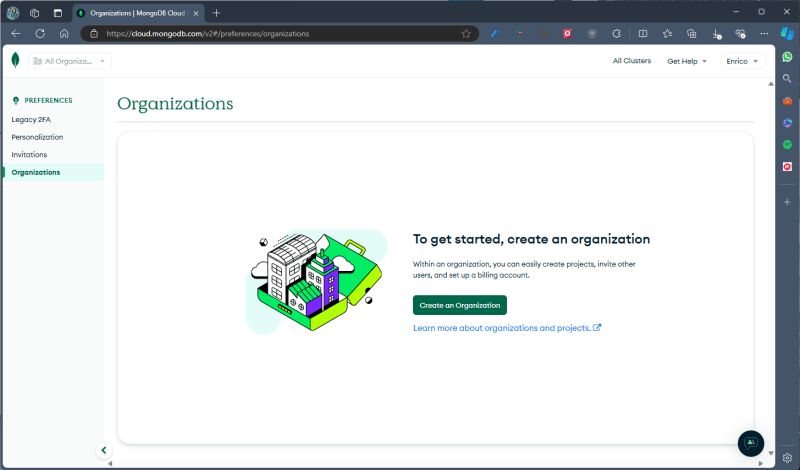Viewport: 800px width, 470px height.
Task: Collapse the sidebar with the chevron button
Action: tap(104, 450)
